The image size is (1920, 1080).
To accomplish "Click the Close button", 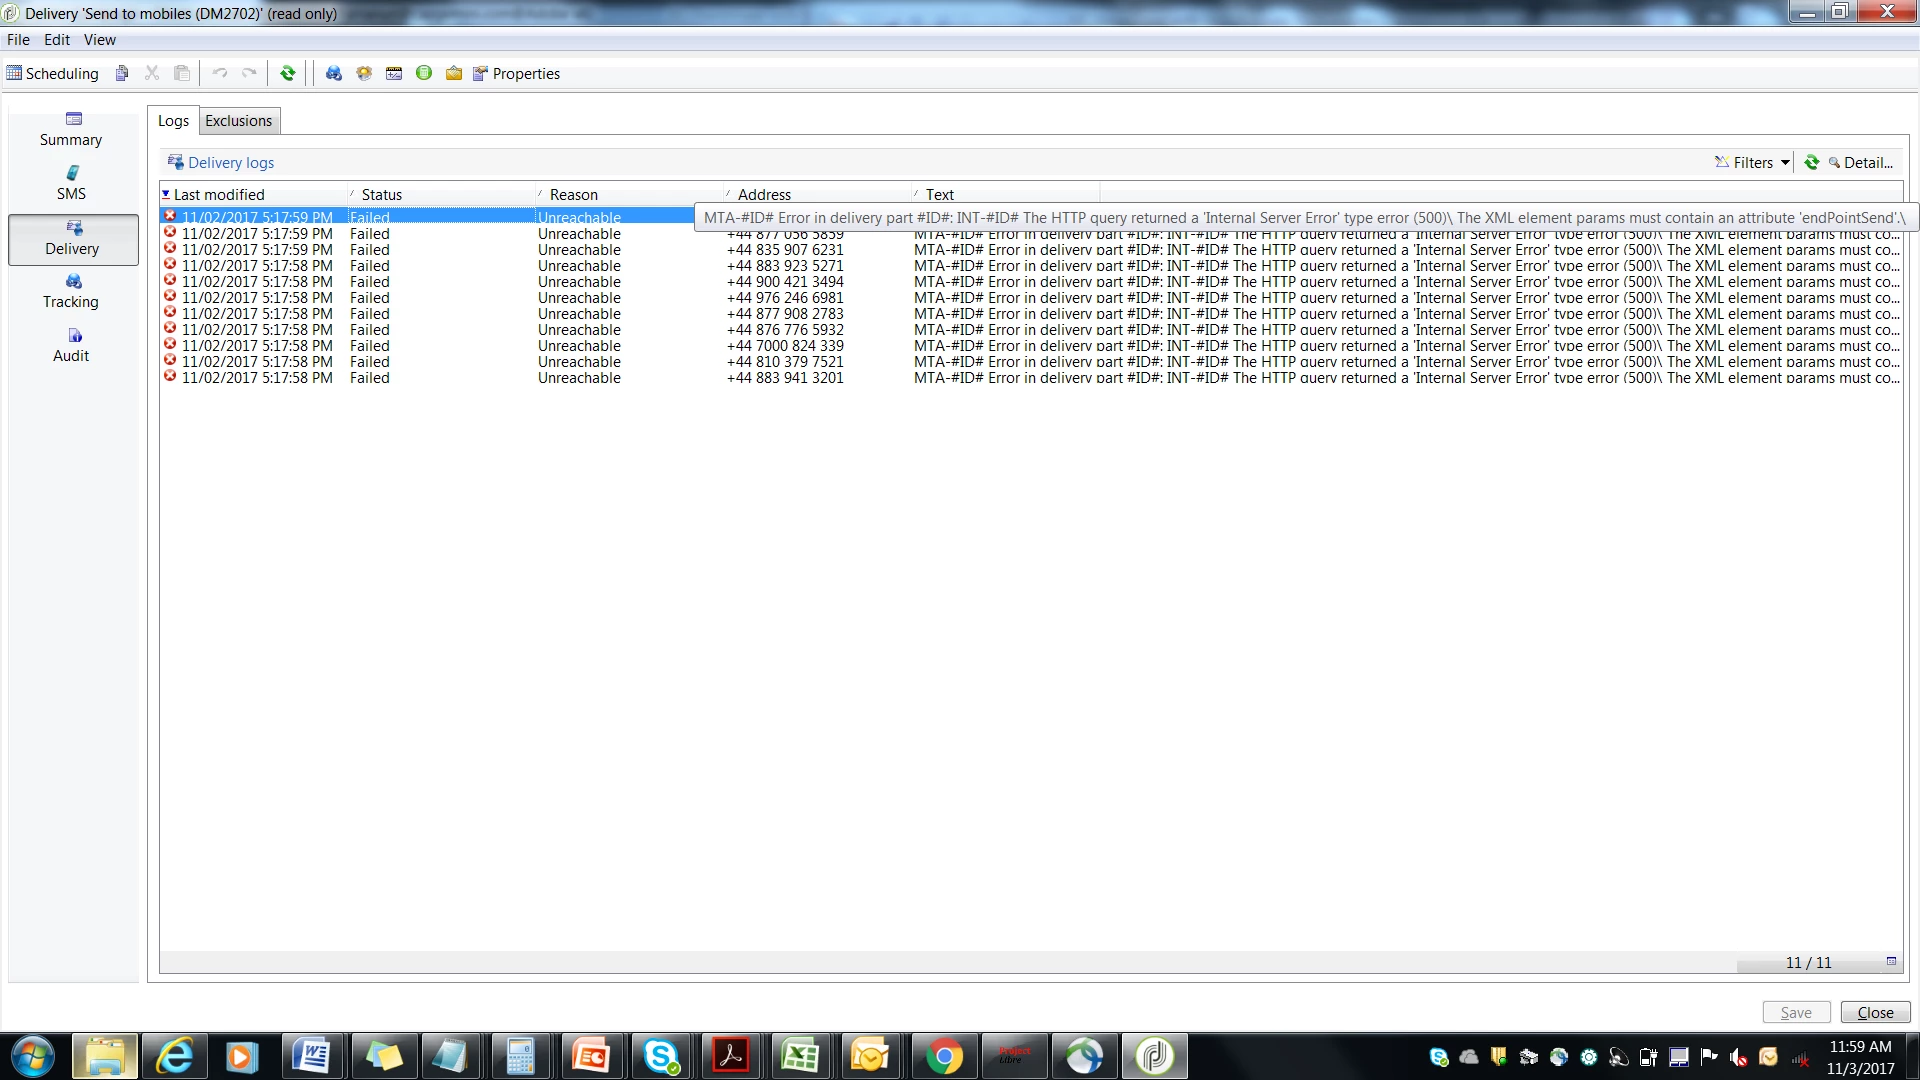I will [x=1875, y=1012].
